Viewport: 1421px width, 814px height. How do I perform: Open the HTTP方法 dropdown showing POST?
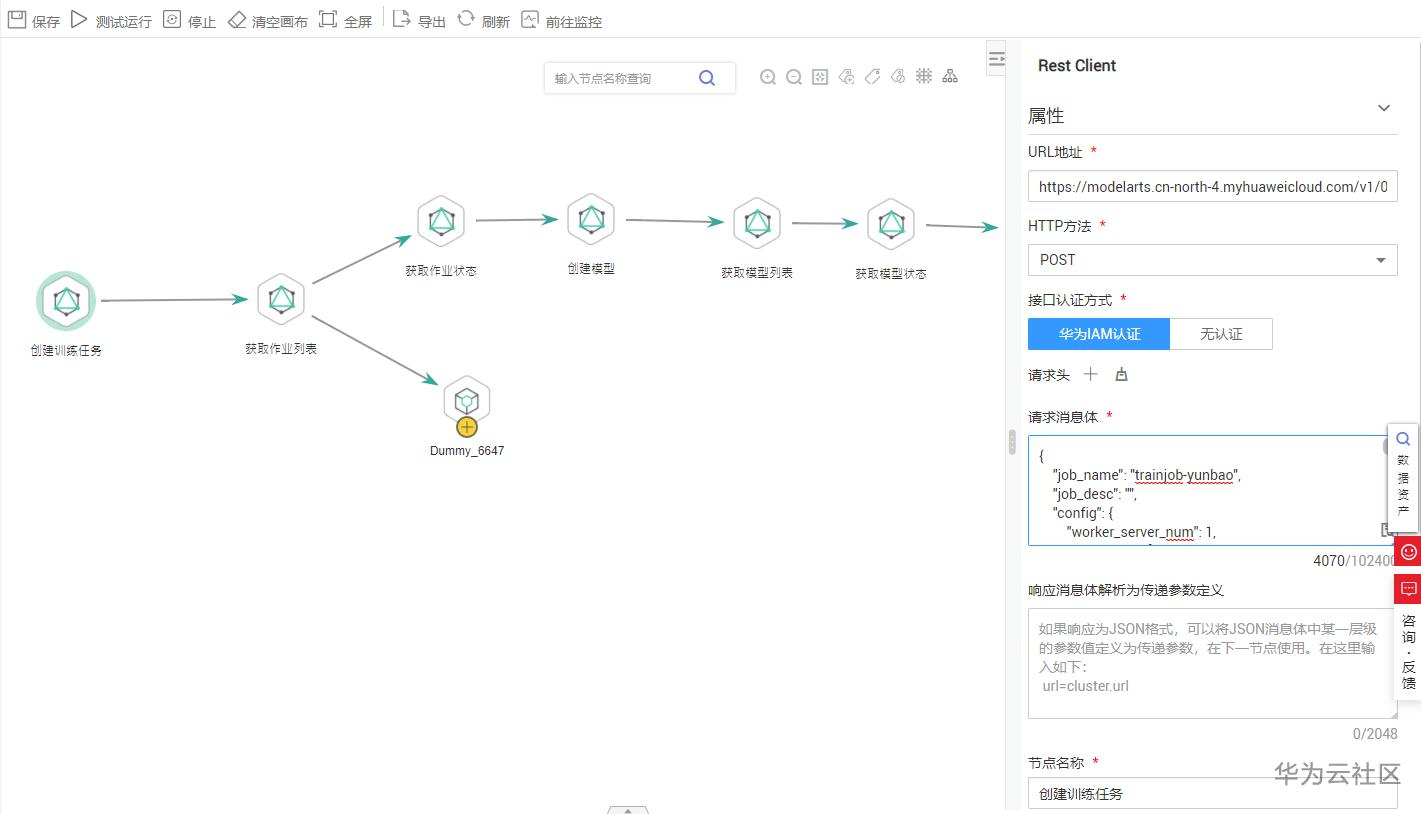(1211, 260)
